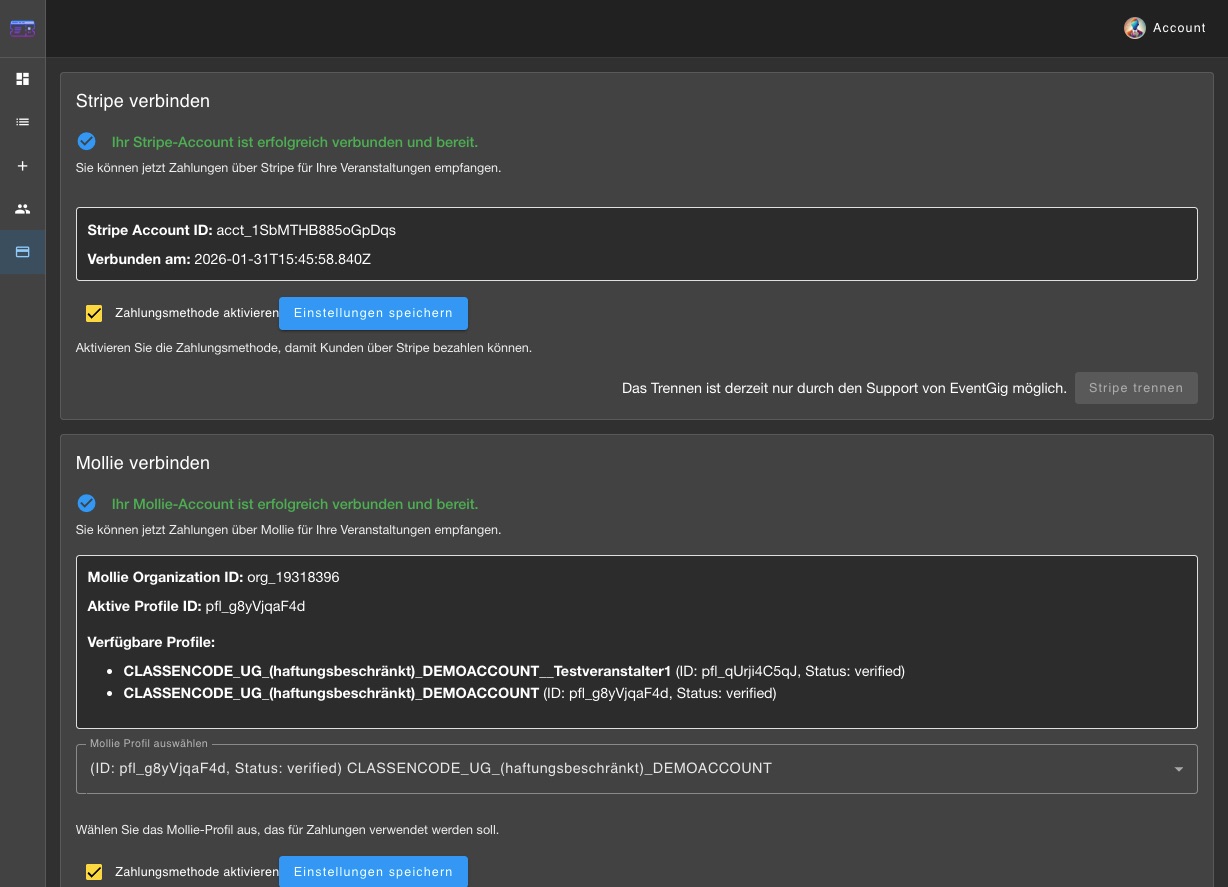Click the blue checkmark next to Mollie status

tap(87, 504)
